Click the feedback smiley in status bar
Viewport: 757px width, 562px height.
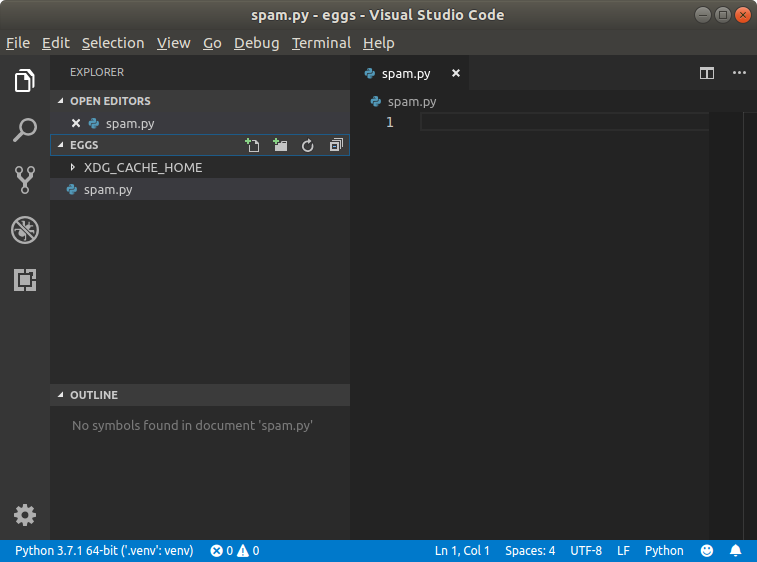(x=707, y=551)
